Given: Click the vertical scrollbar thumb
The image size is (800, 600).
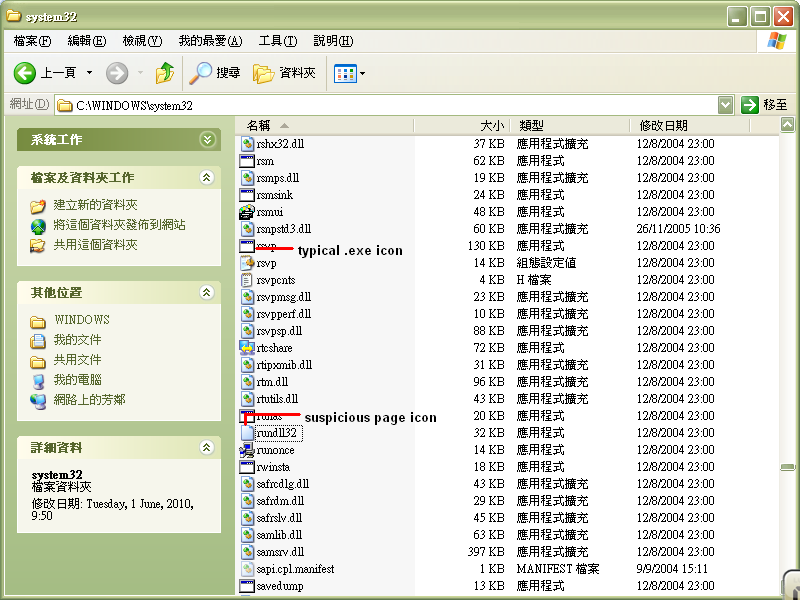Looking at the screenshot, I should tap(787, 467).
